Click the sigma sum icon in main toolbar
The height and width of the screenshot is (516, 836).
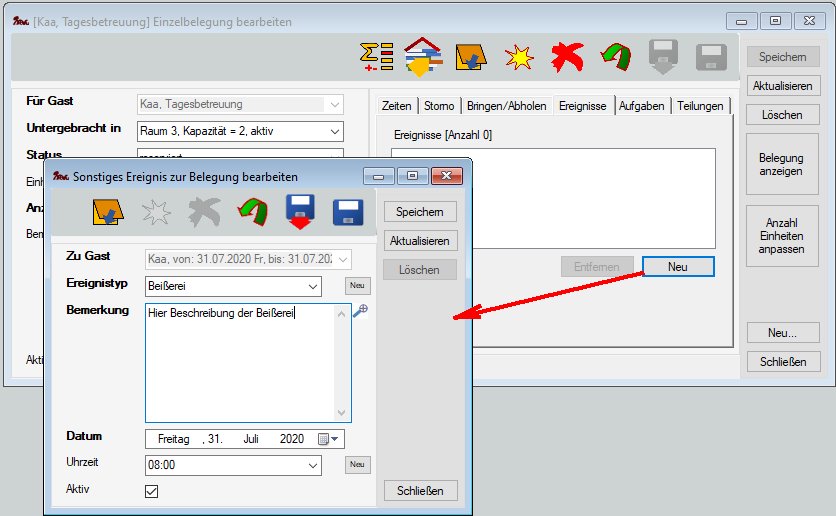pyautogui.click(x=376, y=59)
